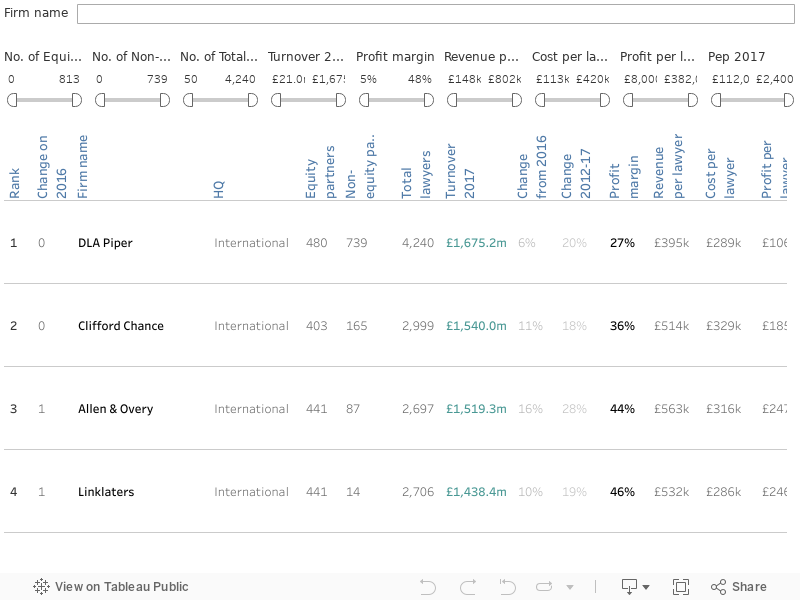Click Allen & Overy turnover value
Screen dimensions: 800x600
[x=476, y=409]
